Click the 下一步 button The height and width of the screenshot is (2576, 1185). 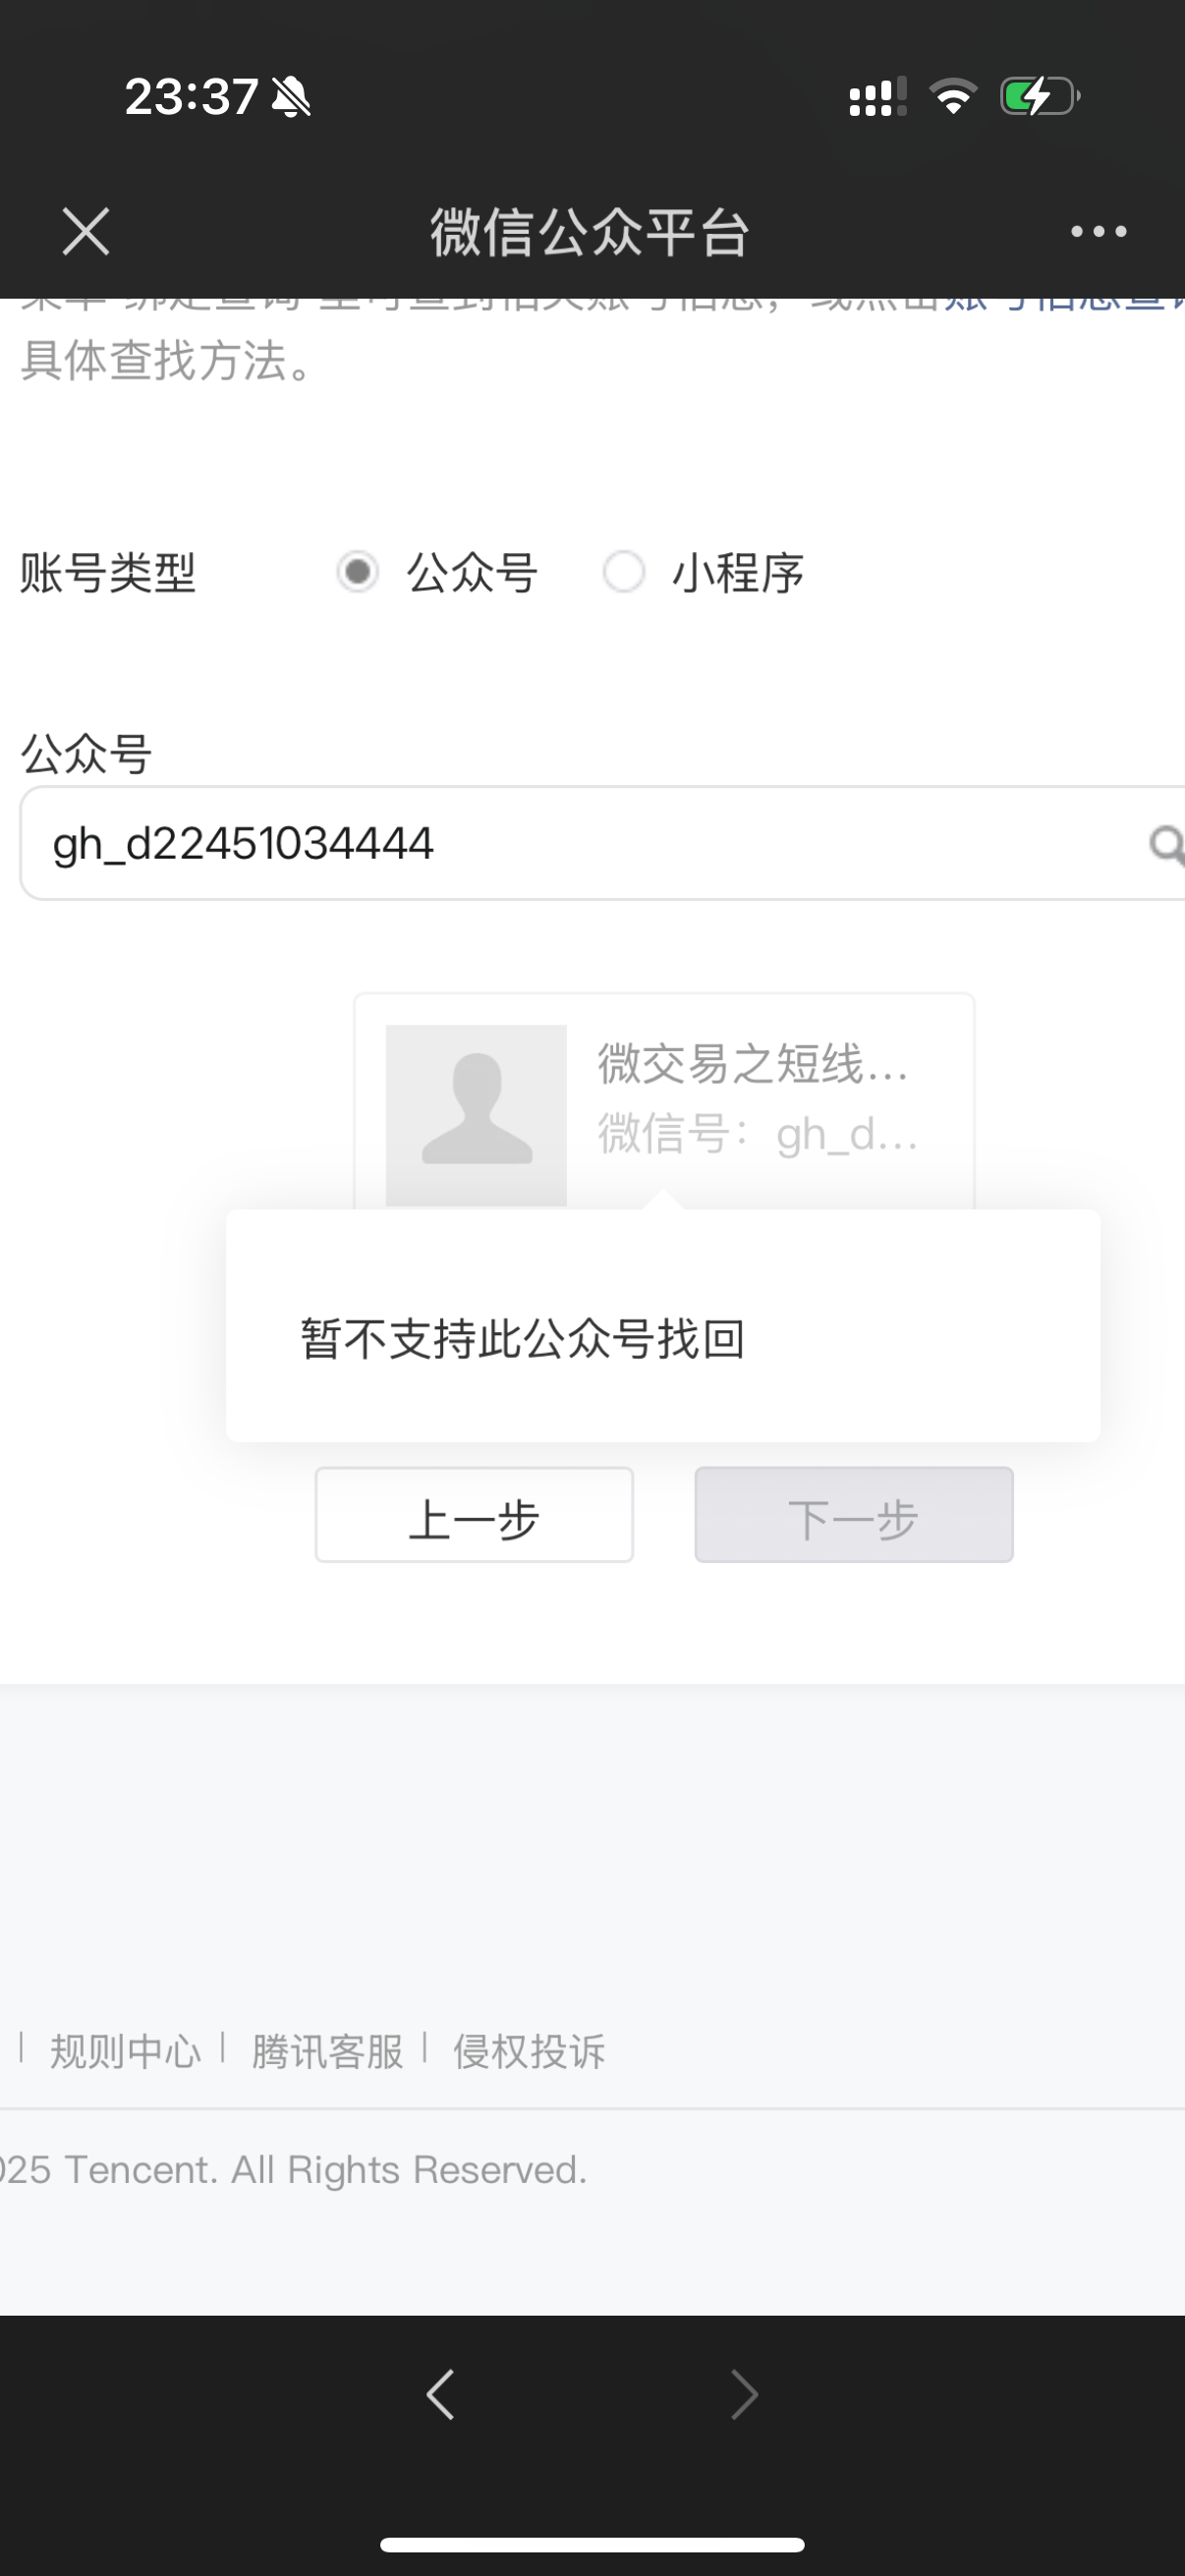(x=854, y=1515)
